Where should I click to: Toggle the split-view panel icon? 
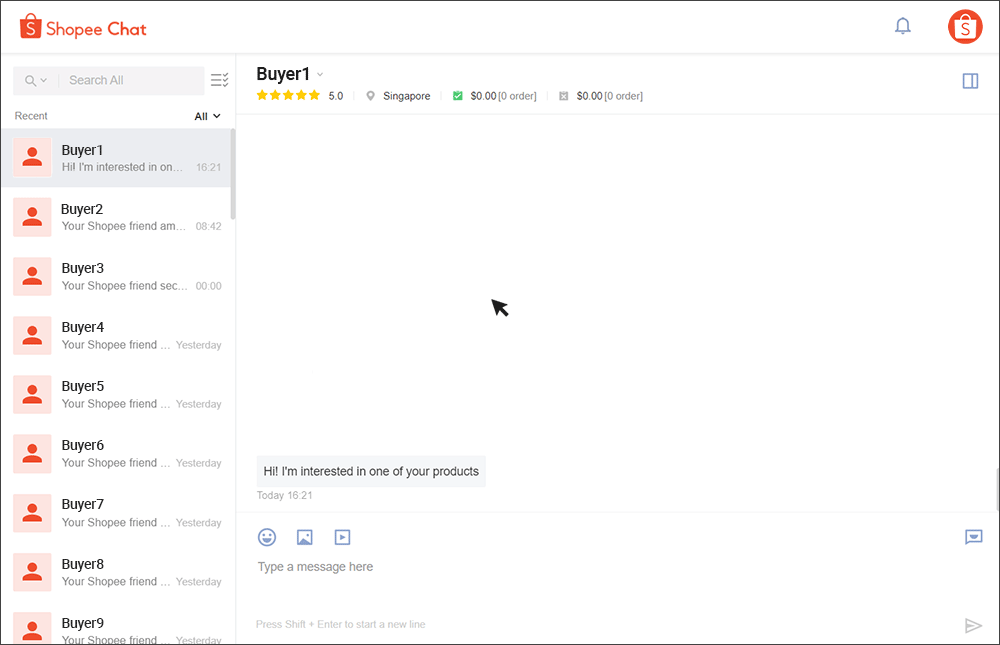click(970, 81)
